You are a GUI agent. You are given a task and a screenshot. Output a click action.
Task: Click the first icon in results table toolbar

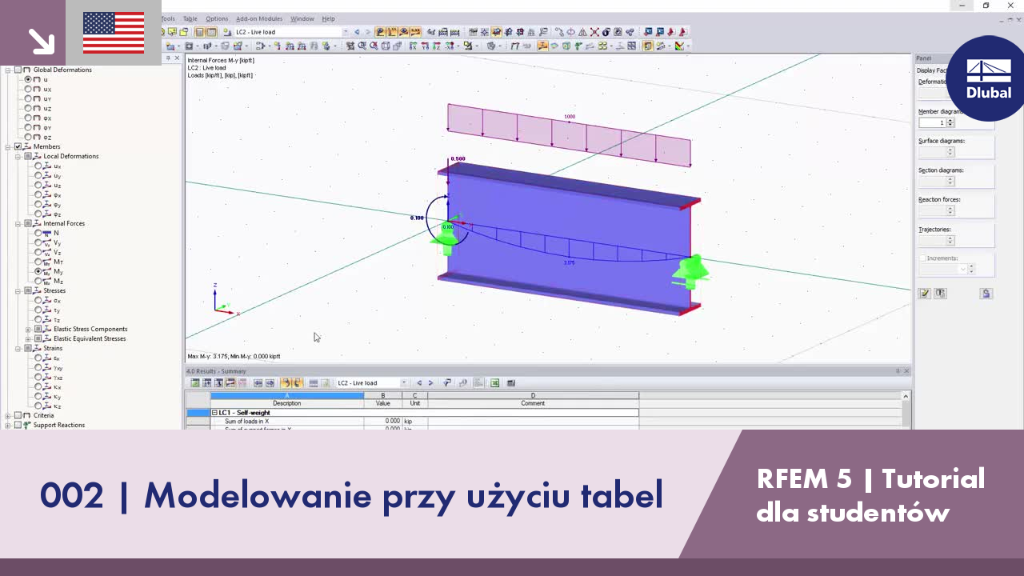point(195,383)
